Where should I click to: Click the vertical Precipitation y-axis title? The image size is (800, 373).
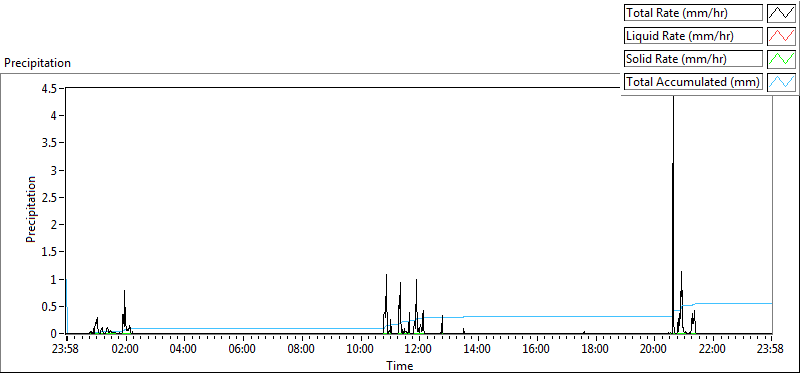coord(31,209)
